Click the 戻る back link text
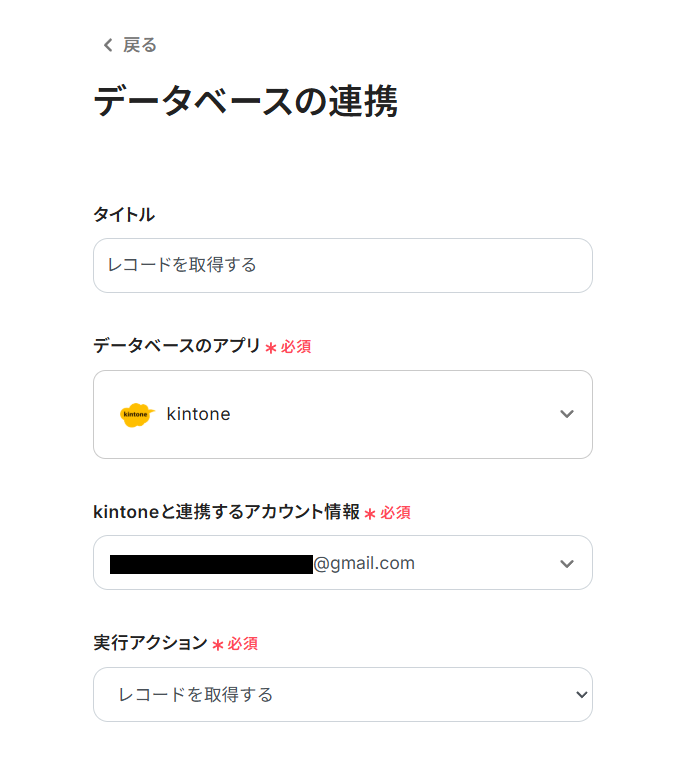 click(x=139, y=45)
